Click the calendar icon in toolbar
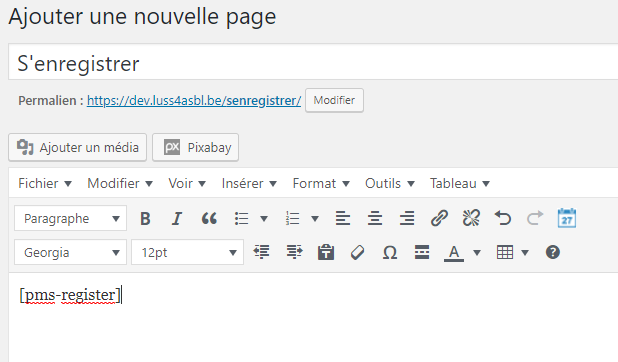This screenshot has height=362, width=618. pos(567,218)
